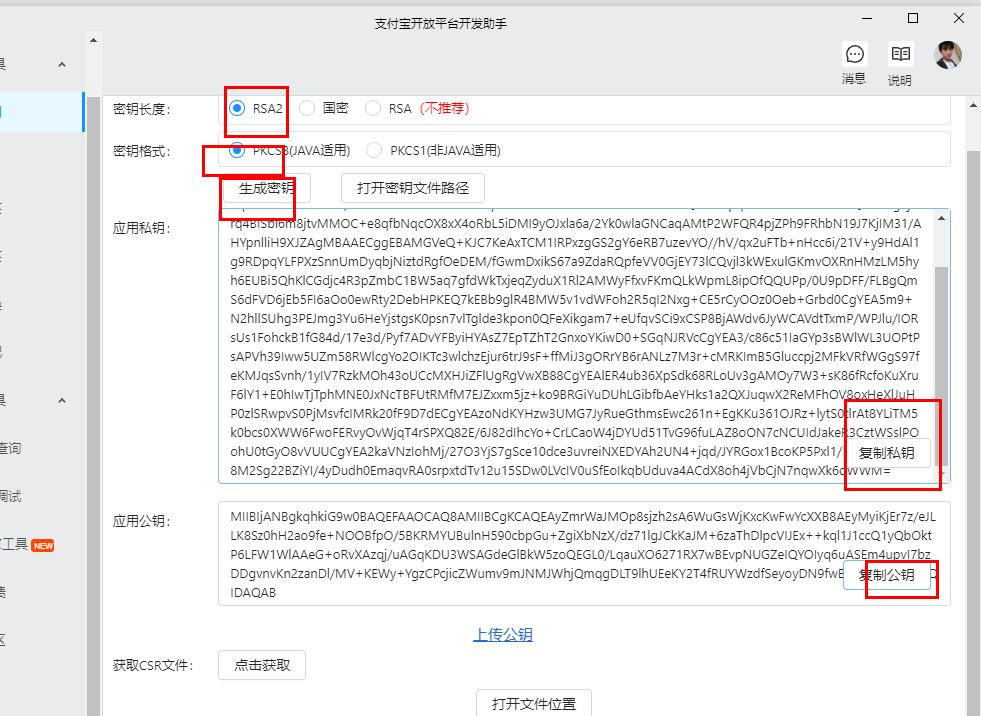
Task: Click the private key box scrollbar thumb
Action: tap(942, 366)
